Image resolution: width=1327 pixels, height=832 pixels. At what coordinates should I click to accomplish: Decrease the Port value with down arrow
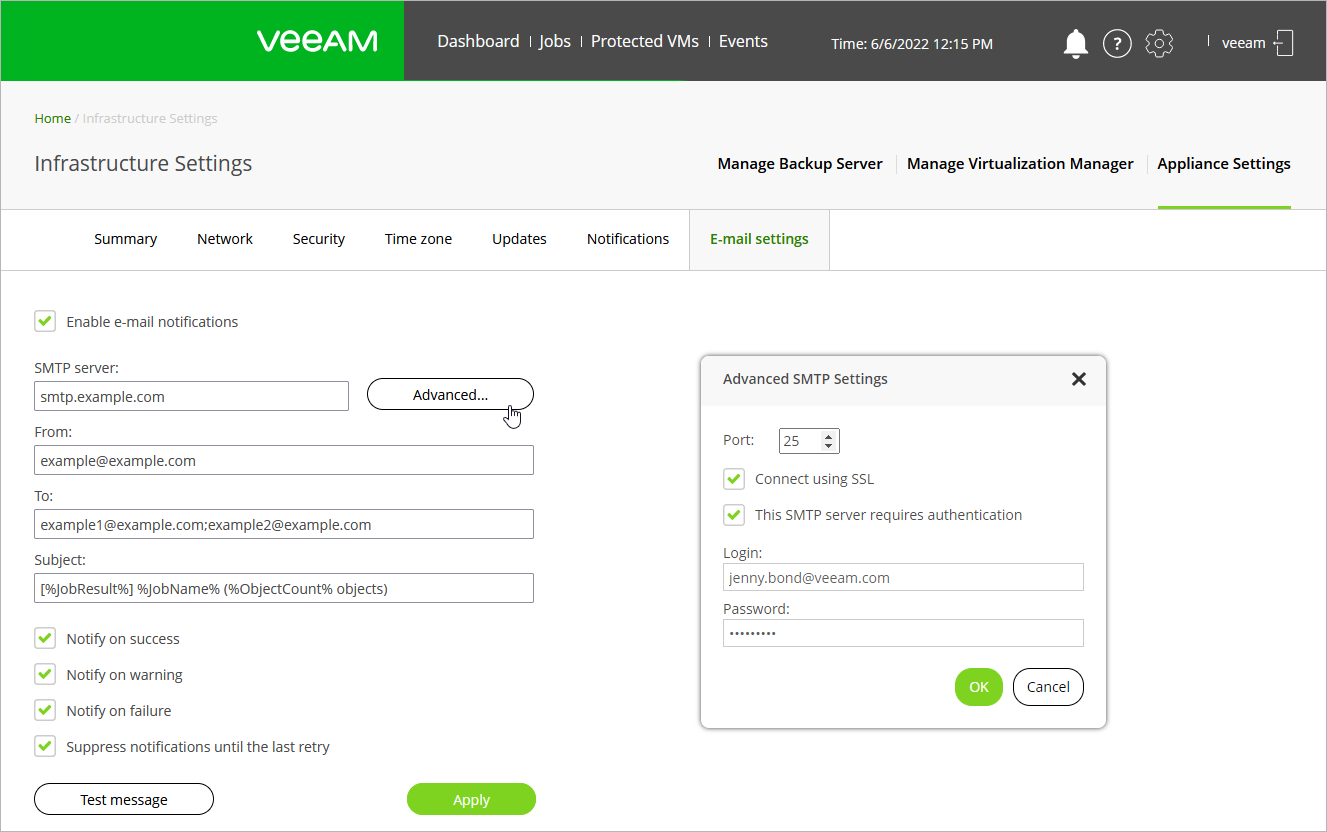pyautogui.click(x=828, y=446)
